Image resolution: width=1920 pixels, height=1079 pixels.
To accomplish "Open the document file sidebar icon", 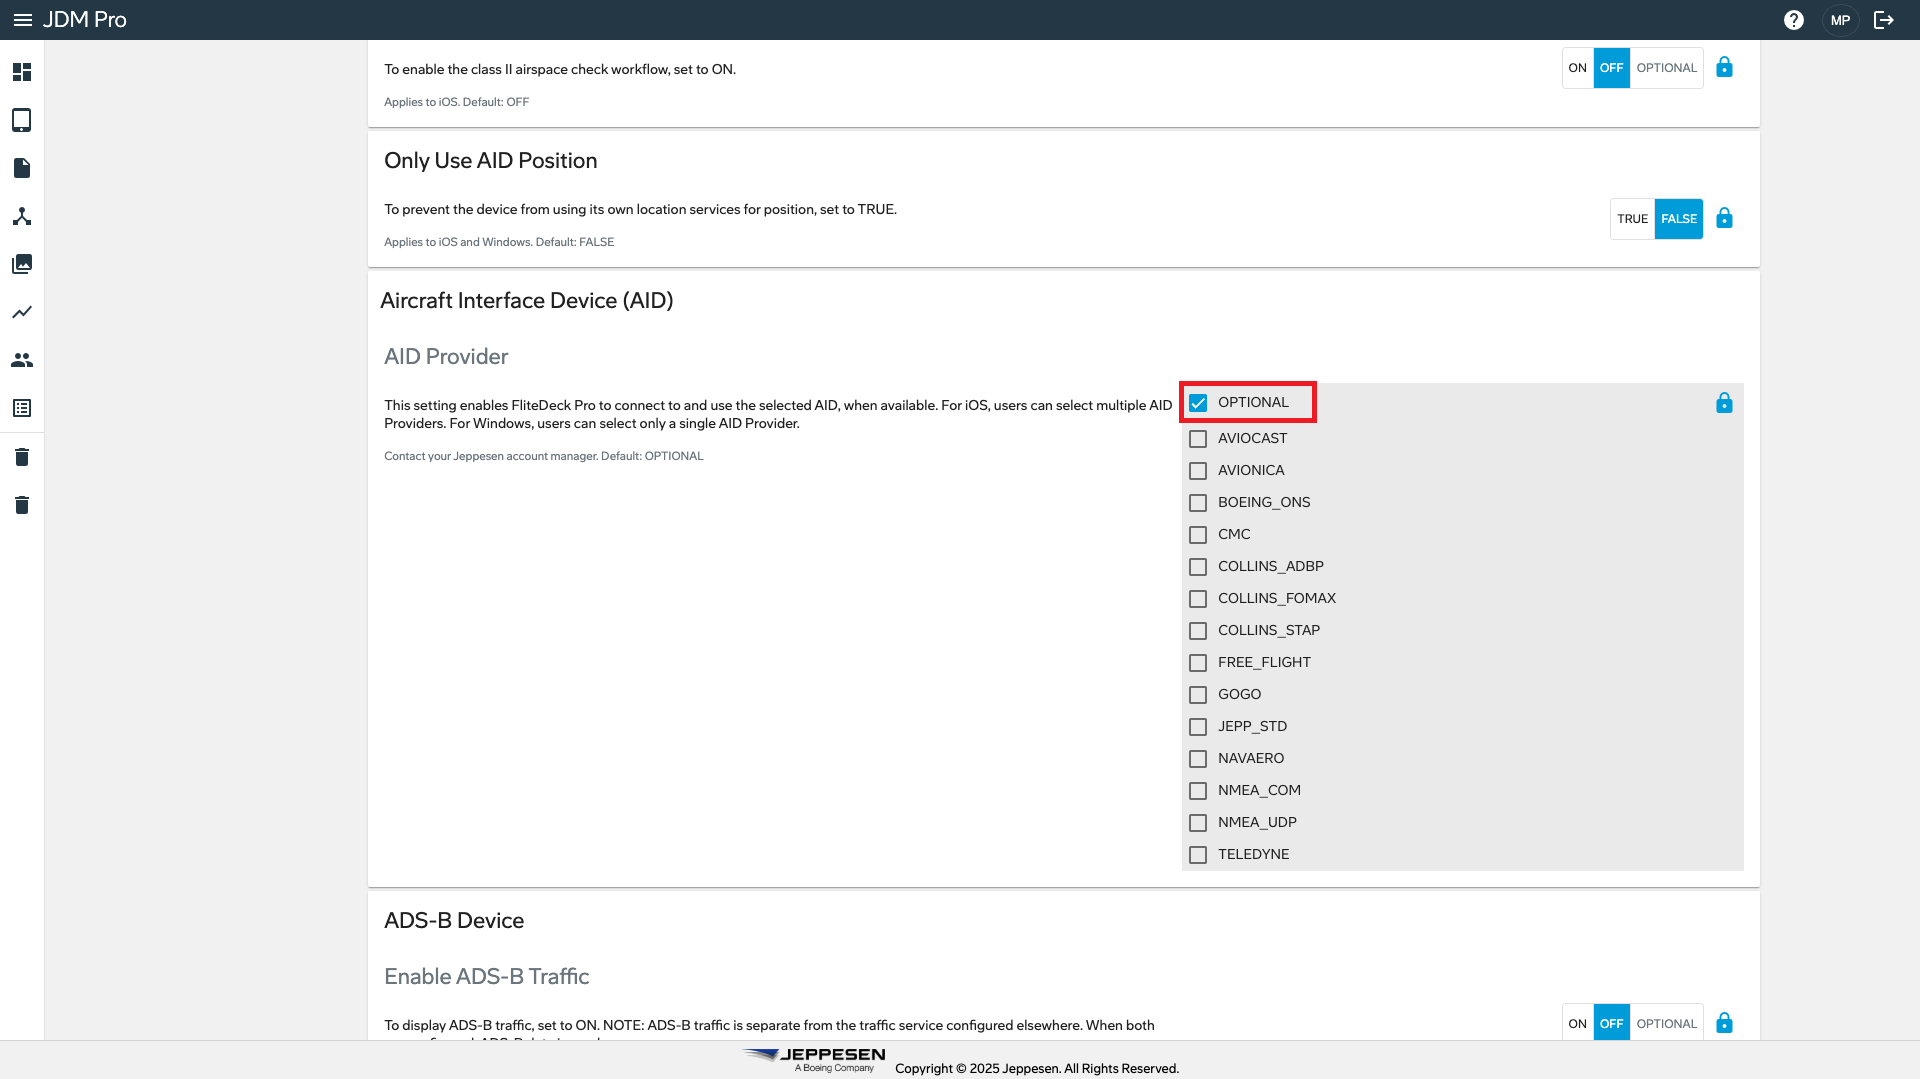I will (22, 168).
